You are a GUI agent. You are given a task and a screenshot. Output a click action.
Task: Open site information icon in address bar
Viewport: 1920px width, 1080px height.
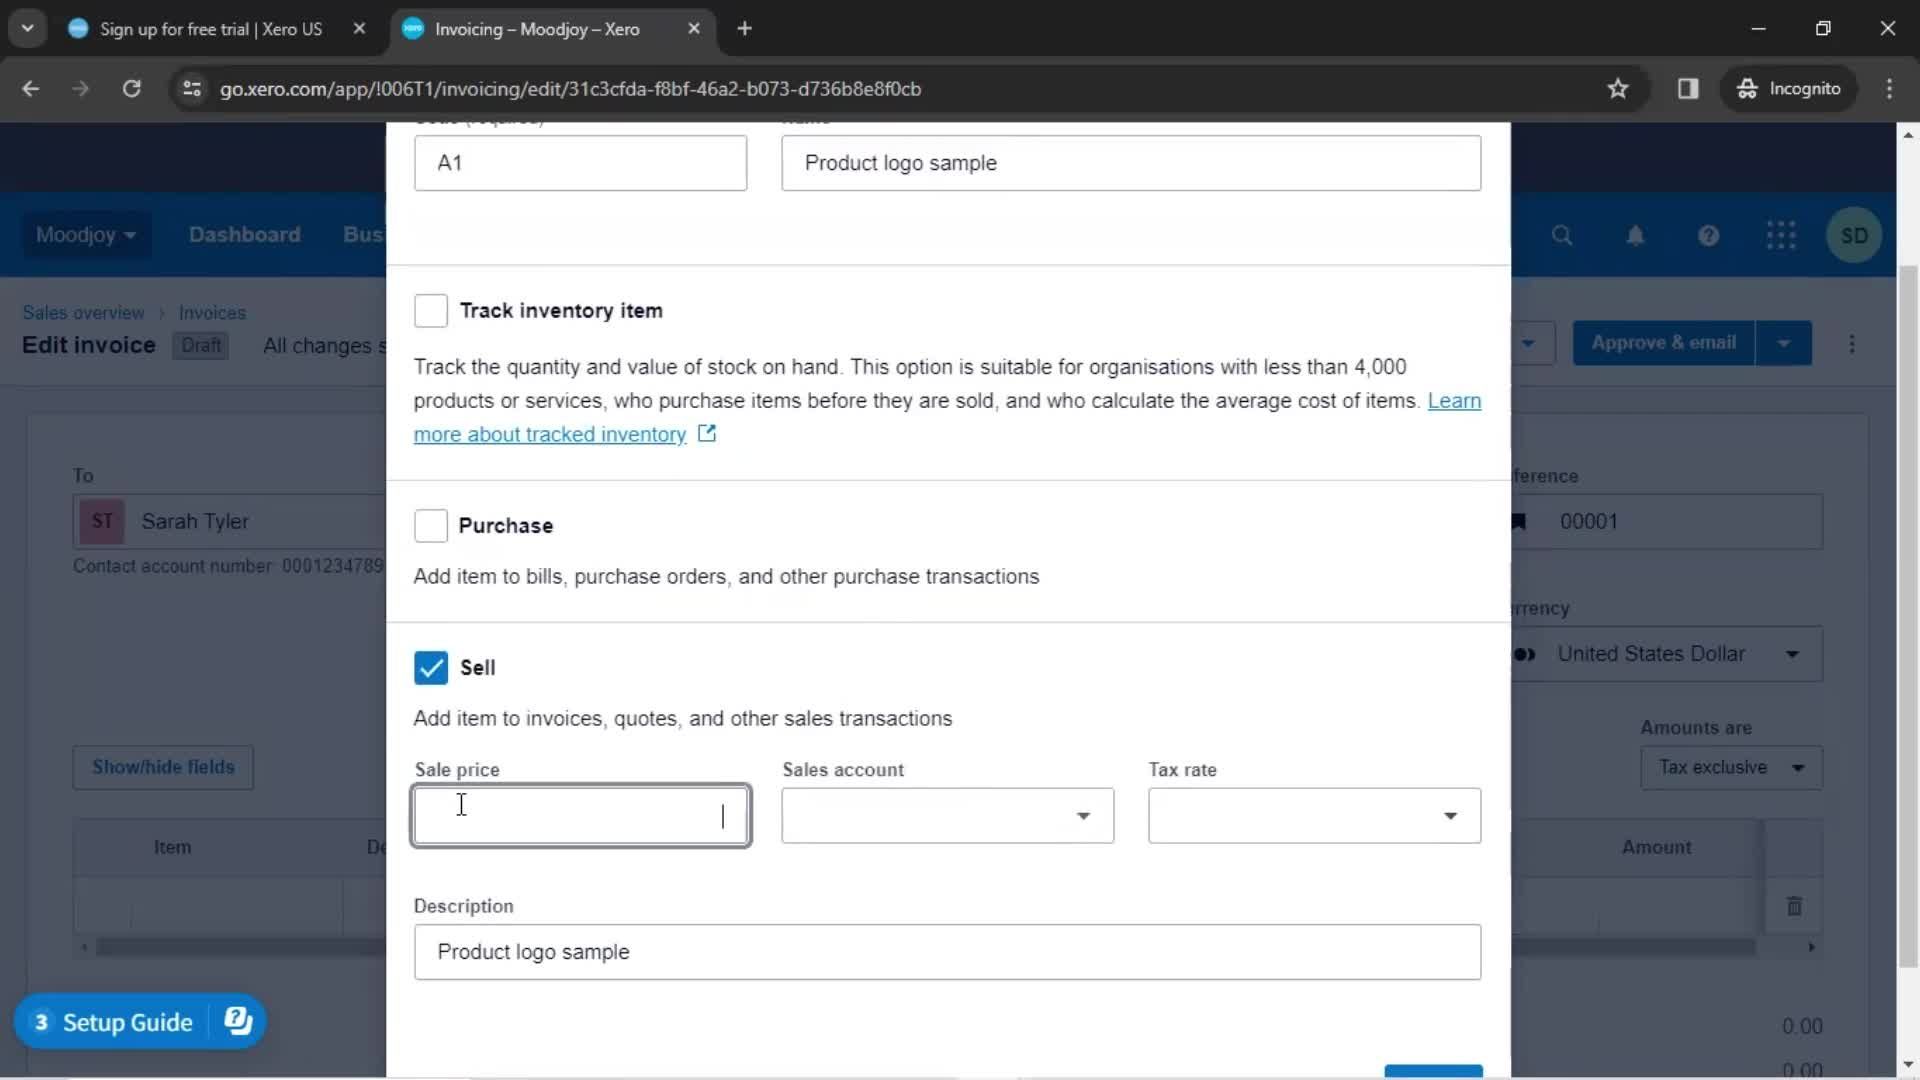point(191,88)
